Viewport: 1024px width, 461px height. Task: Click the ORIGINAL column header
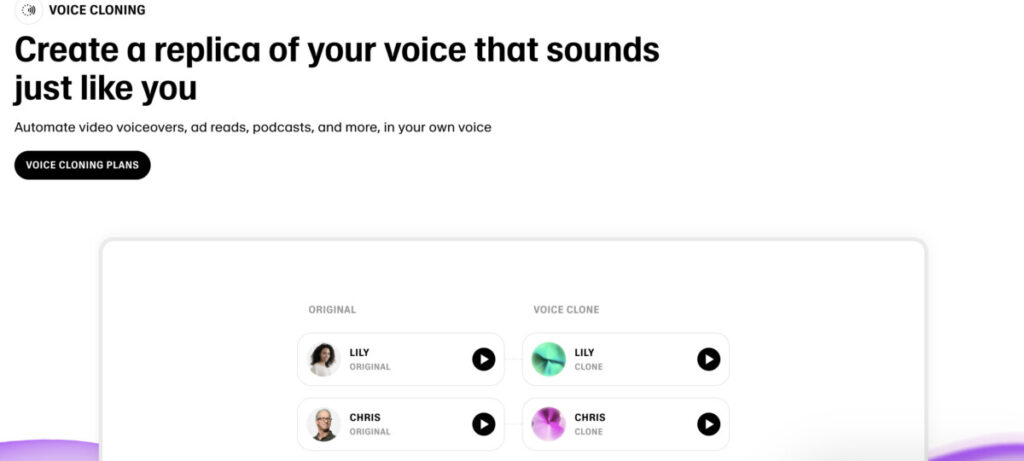pyautogui.click(x=332, y=310)
